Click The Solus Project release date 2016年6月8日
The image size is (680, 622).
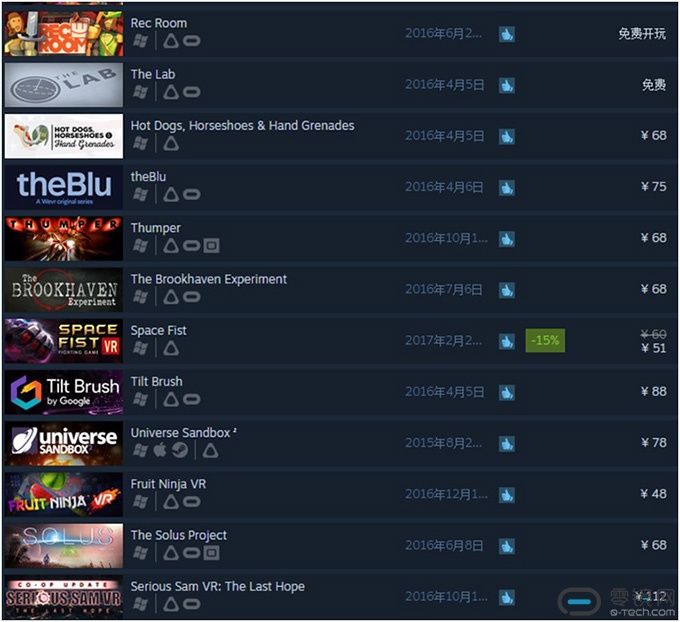click(444, 545)
